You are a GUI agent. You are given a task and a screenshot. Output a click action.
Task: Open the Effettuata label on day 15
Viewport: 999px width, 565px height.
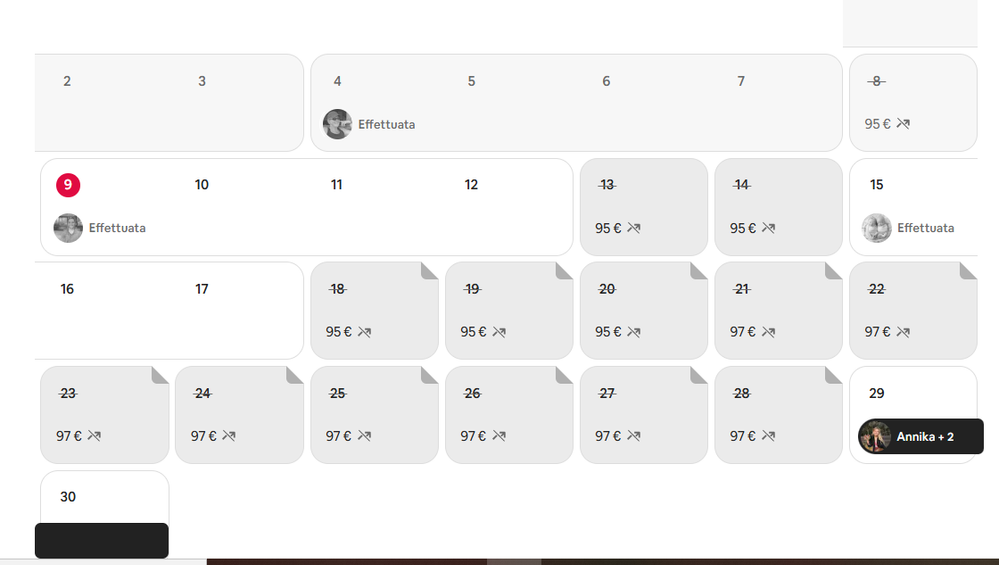(925, 228)
